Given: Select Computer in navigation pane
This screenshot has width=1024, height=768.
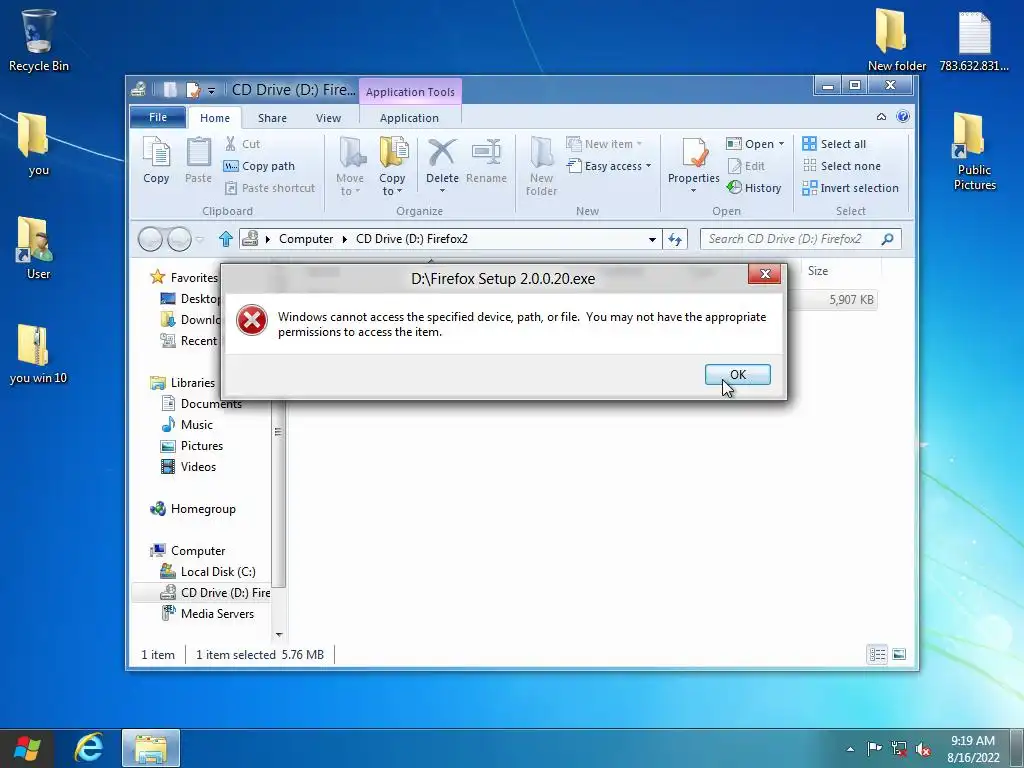Looking at the screenshot, I should tap(189, 551).
